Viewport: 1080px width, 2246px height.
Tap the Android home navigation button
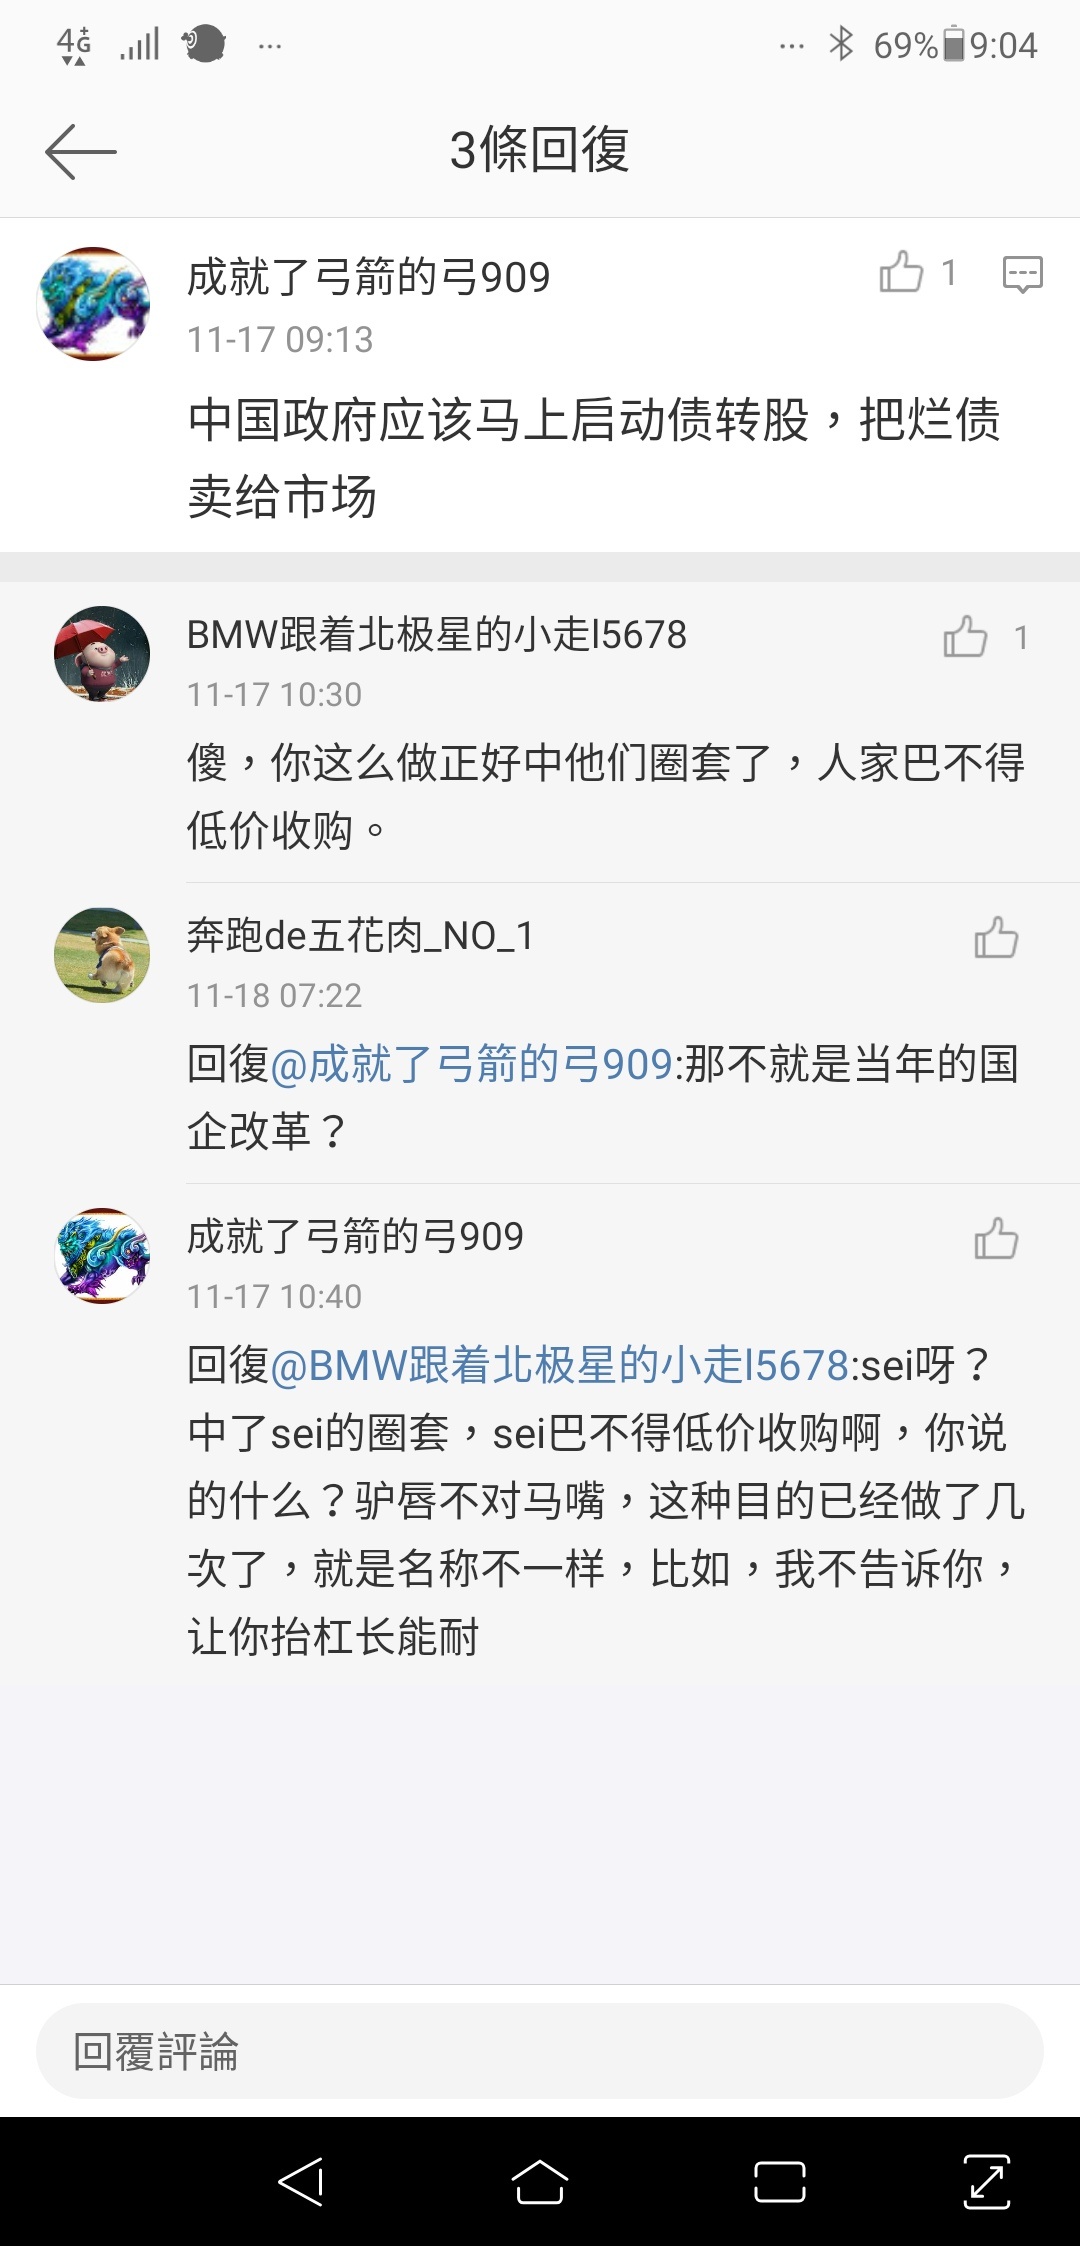tap(540, 2181)
